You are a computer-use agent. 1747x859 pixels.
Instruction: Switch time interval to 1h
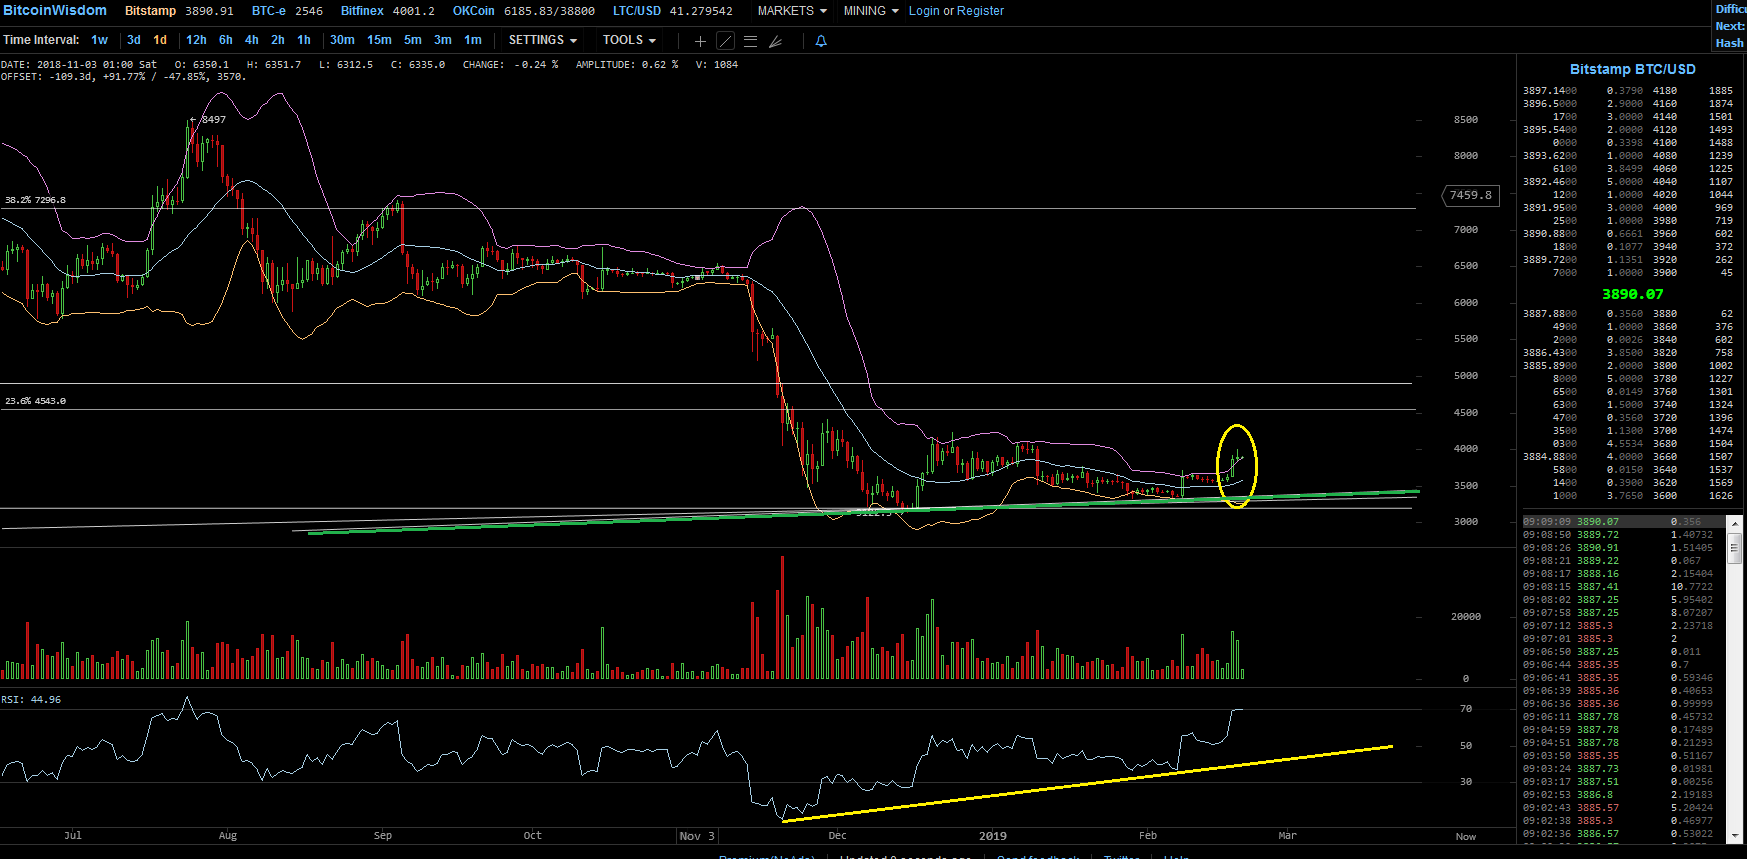click(304, 40)
